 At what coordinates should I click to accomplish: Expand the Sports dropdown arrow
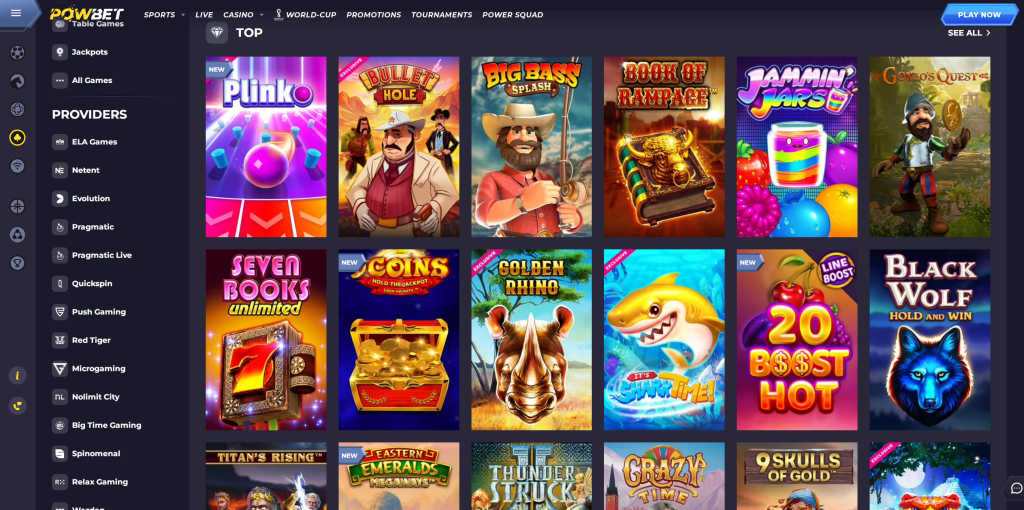[183, 15]
